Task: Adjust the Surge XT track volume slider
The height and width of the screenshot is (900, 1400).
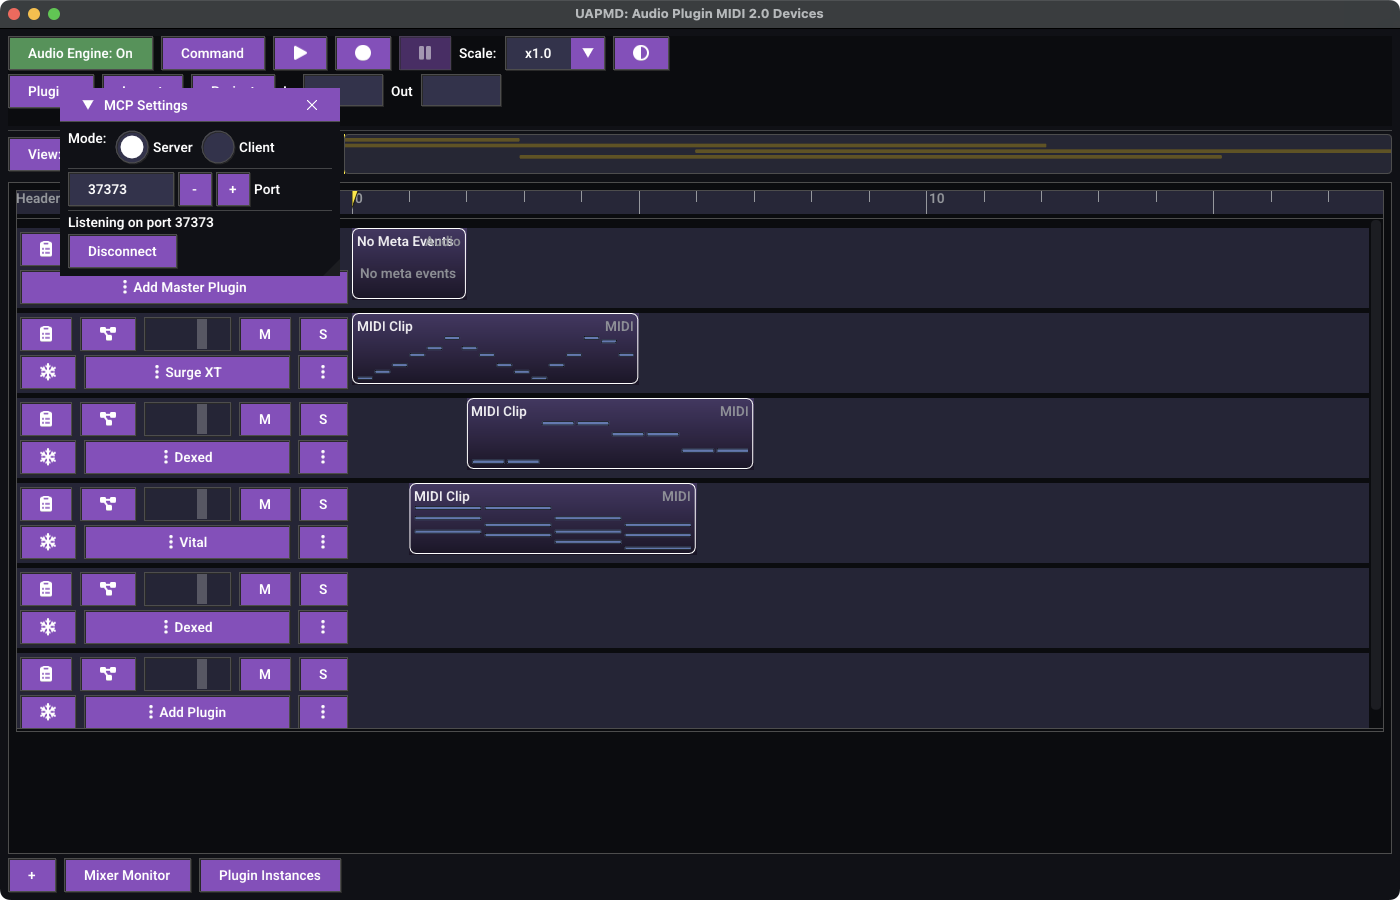Action: point(187,334)
